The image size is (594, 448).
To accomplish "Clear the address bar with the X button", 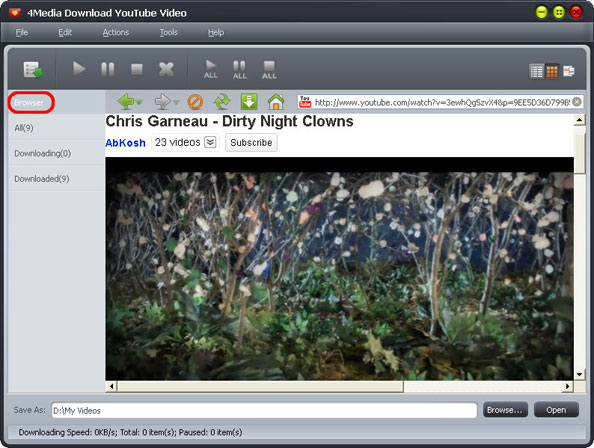I will point(577,101).
